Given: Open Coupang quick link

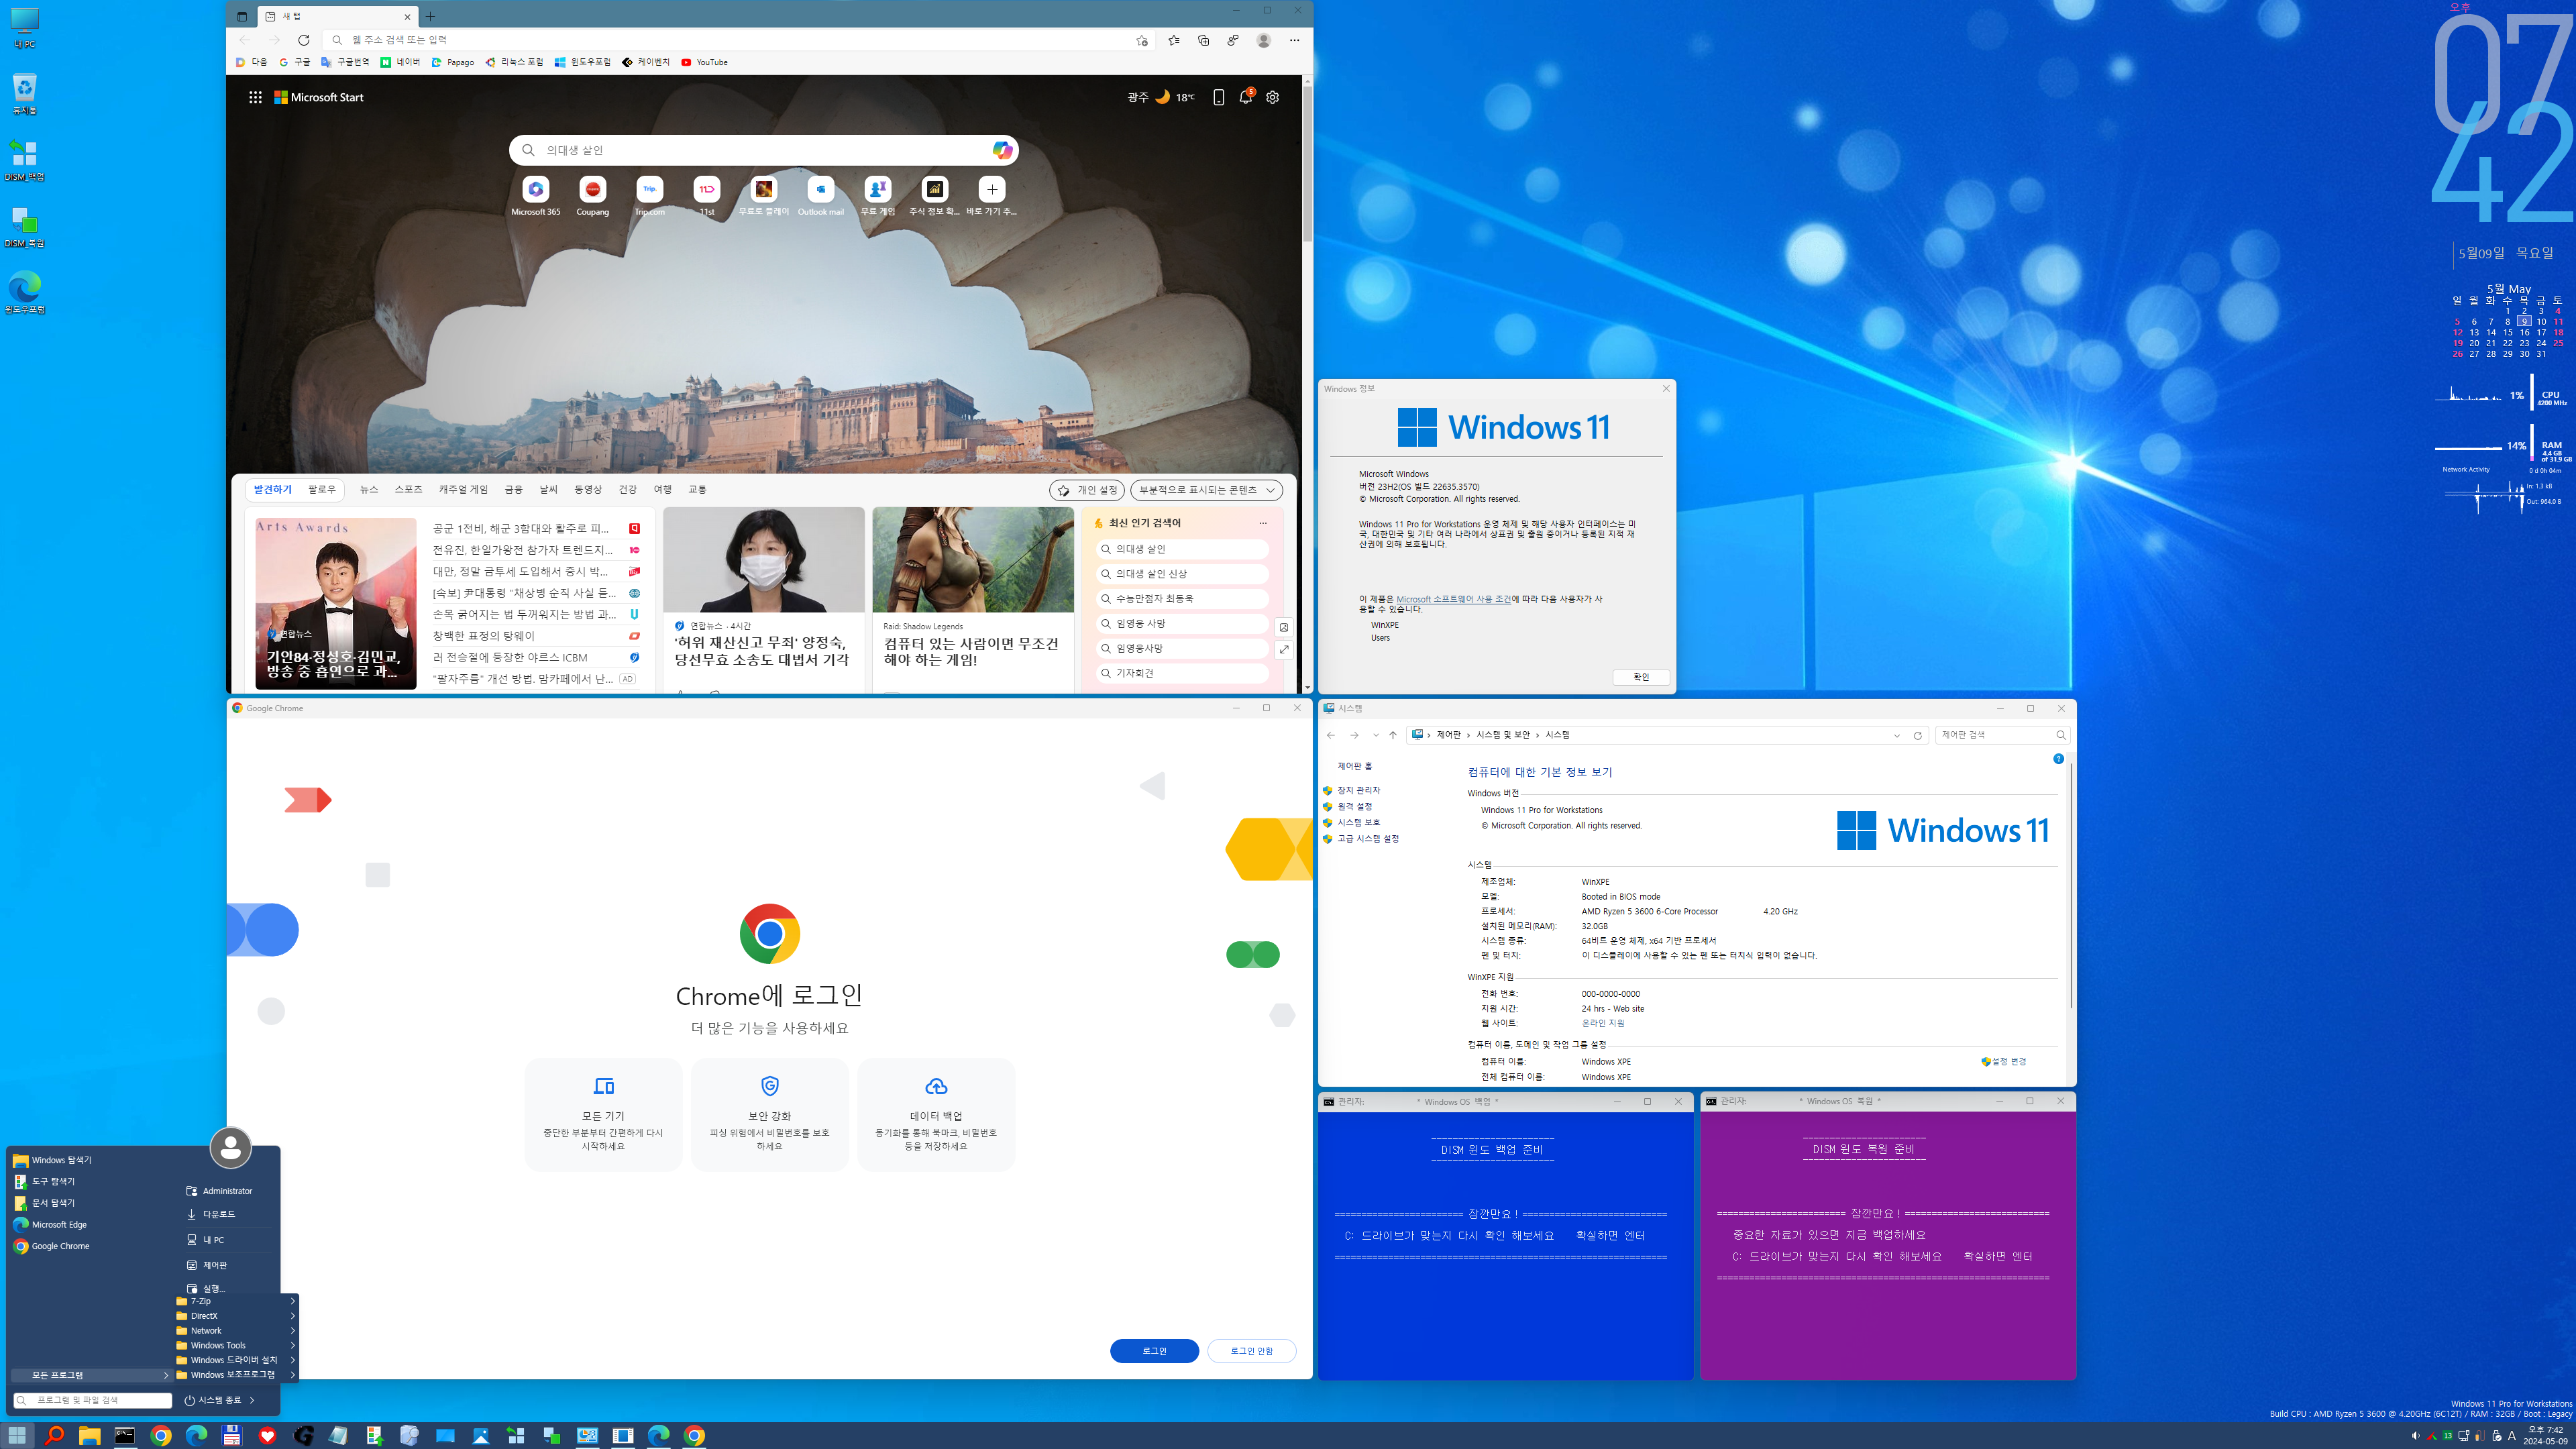Looking at the screenshot, I should pyautogui.click(x=593, y=196).
